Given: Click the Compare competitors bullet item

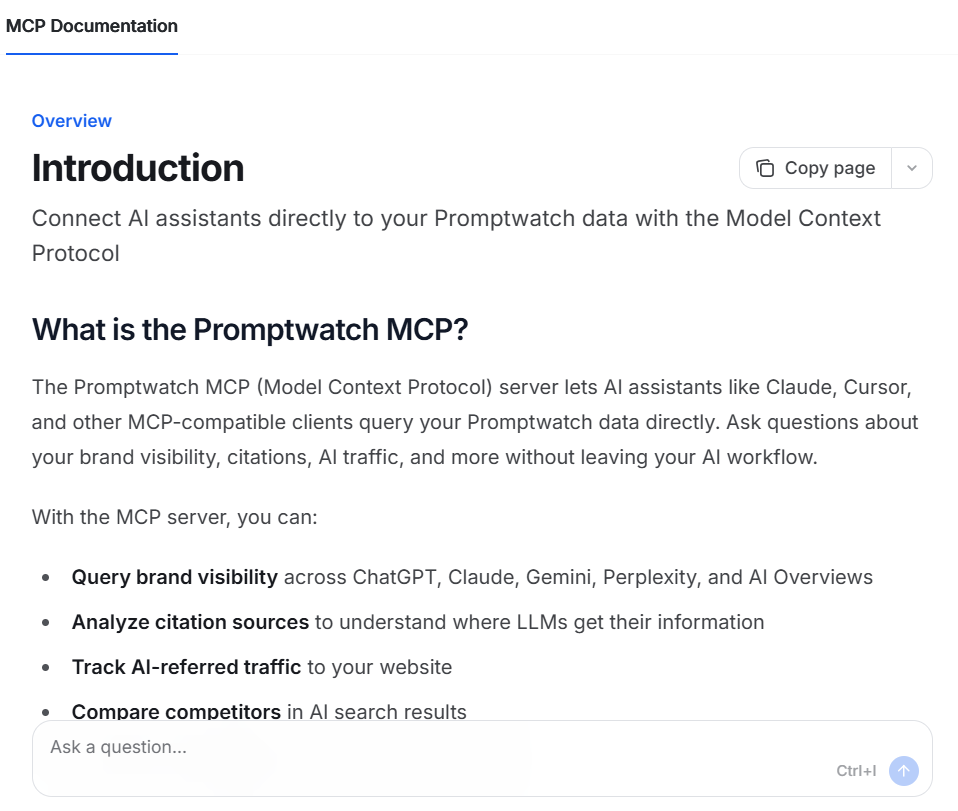Looking at the screenshot, I should (x=176, y=712).
